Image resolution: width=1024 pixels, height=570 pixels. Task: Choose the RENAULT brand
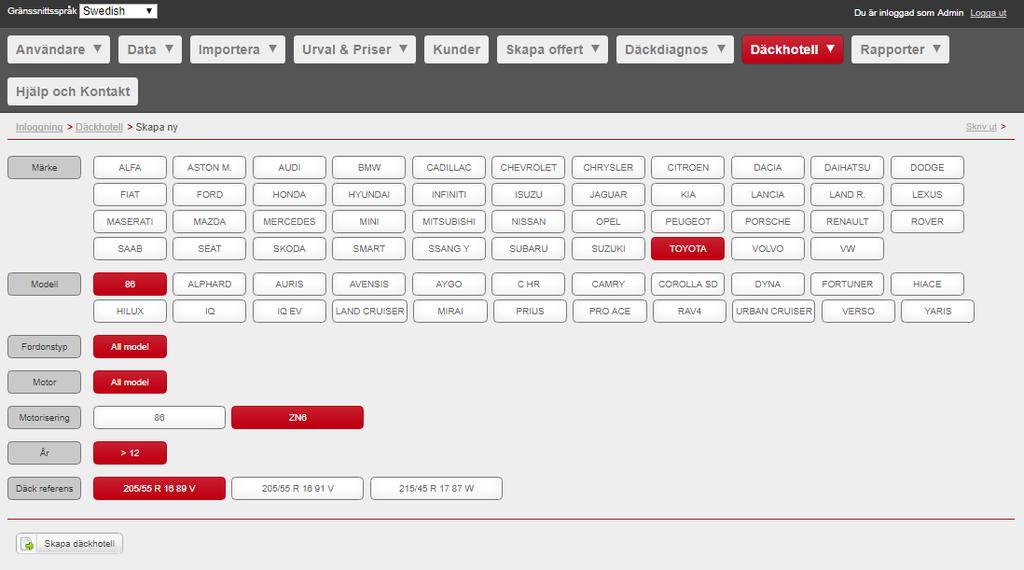click(x=847, y=221)
